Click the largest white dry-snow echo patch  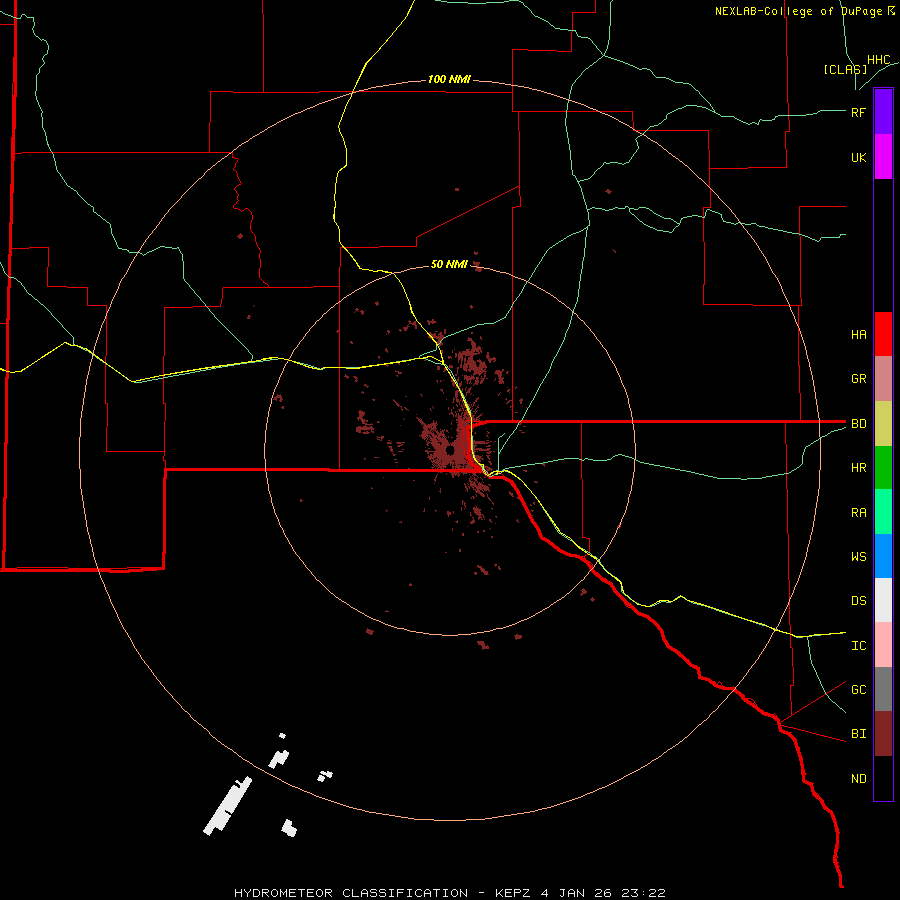click(x=227, y=806)
